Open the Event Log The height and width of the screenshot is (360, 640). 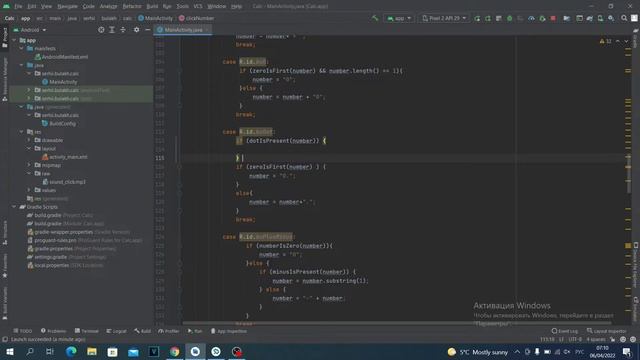[565, 331]
